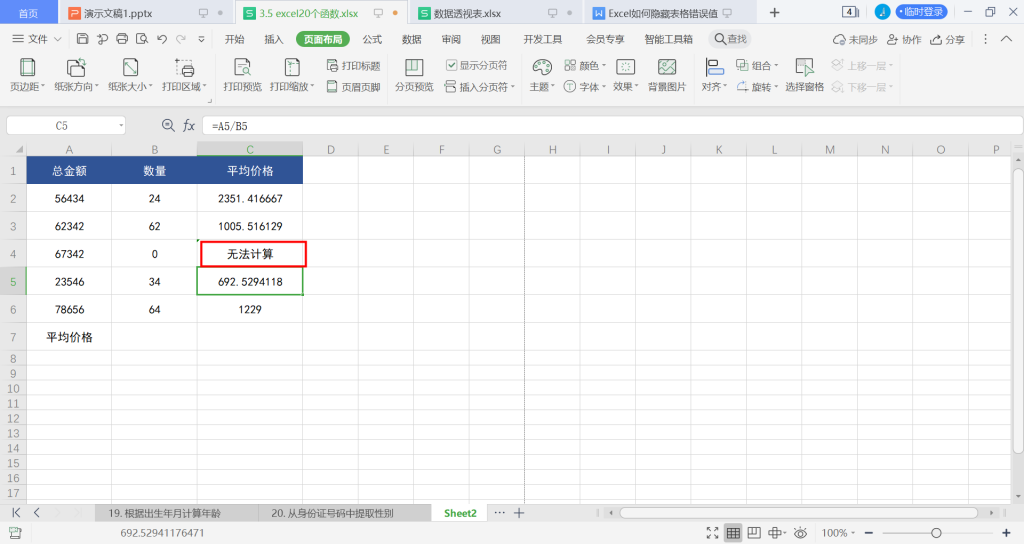Image resolution: width=1024 pixels, height=544 pixels.
Task: Open the 选择窗格 selection pane
Action: point(805,75)
